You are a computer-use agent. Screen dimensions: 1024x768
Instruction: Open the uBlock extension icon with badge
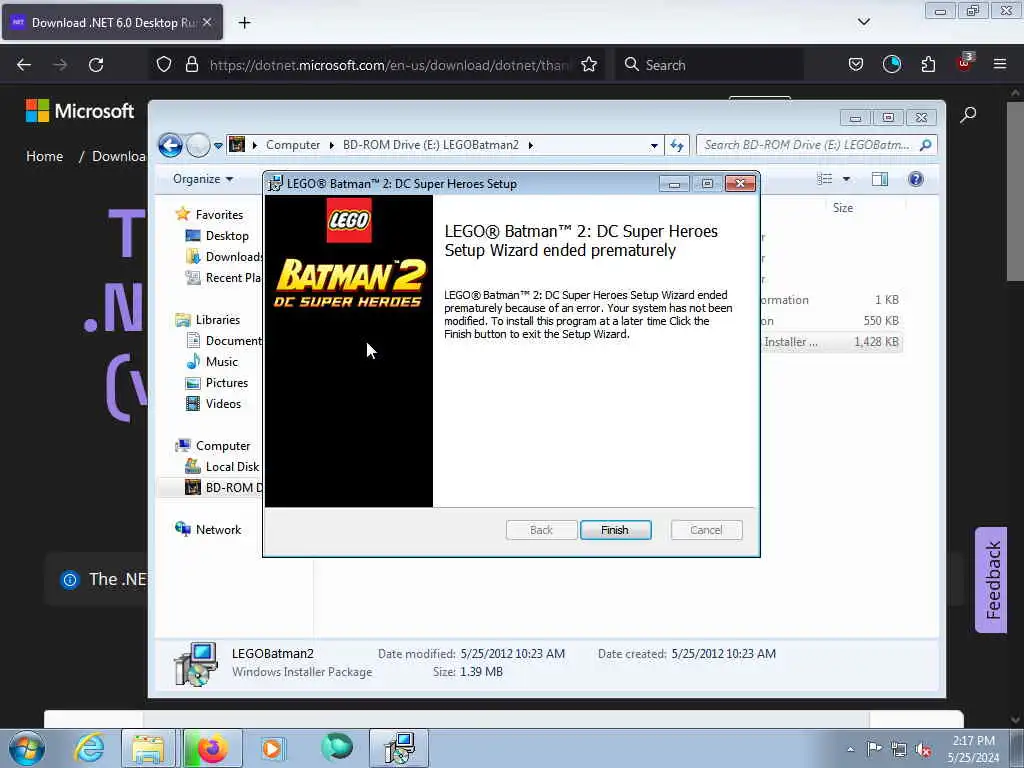pos(965,63)
